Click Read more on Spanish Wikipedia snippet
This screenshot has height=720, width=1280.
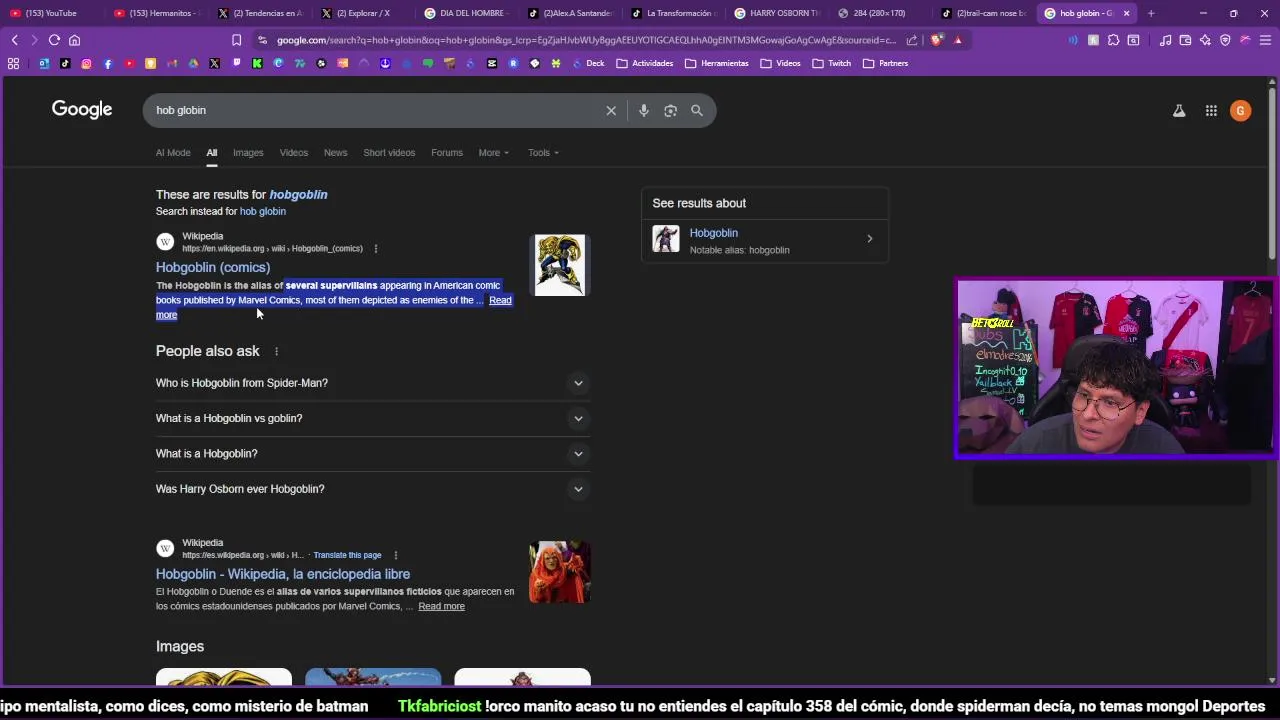441,606
